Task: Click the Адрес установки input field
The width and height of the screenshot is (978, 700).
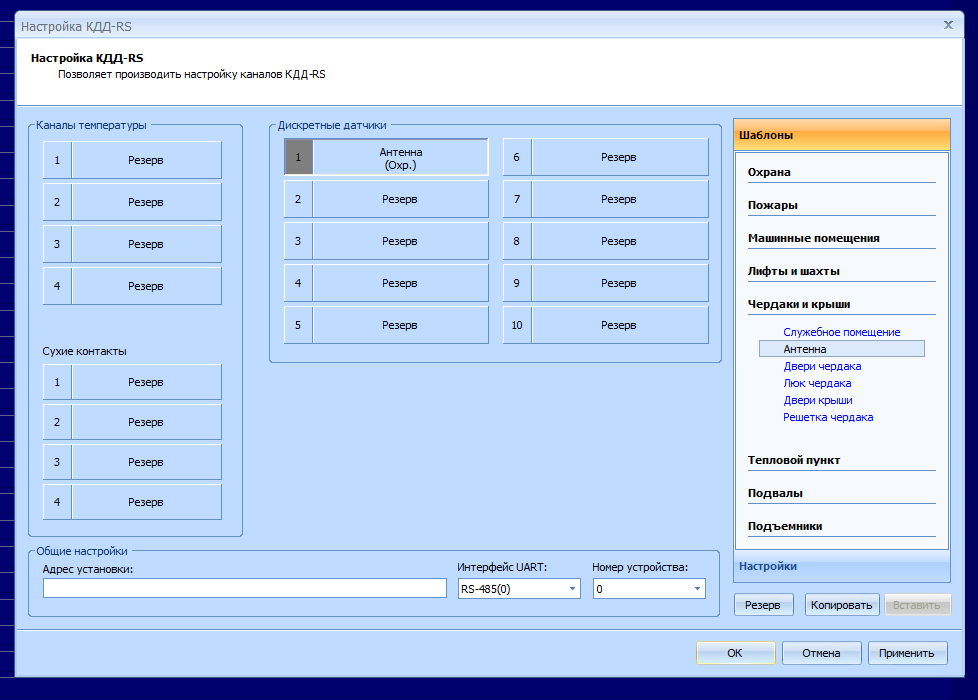Action: pos(244,588)
